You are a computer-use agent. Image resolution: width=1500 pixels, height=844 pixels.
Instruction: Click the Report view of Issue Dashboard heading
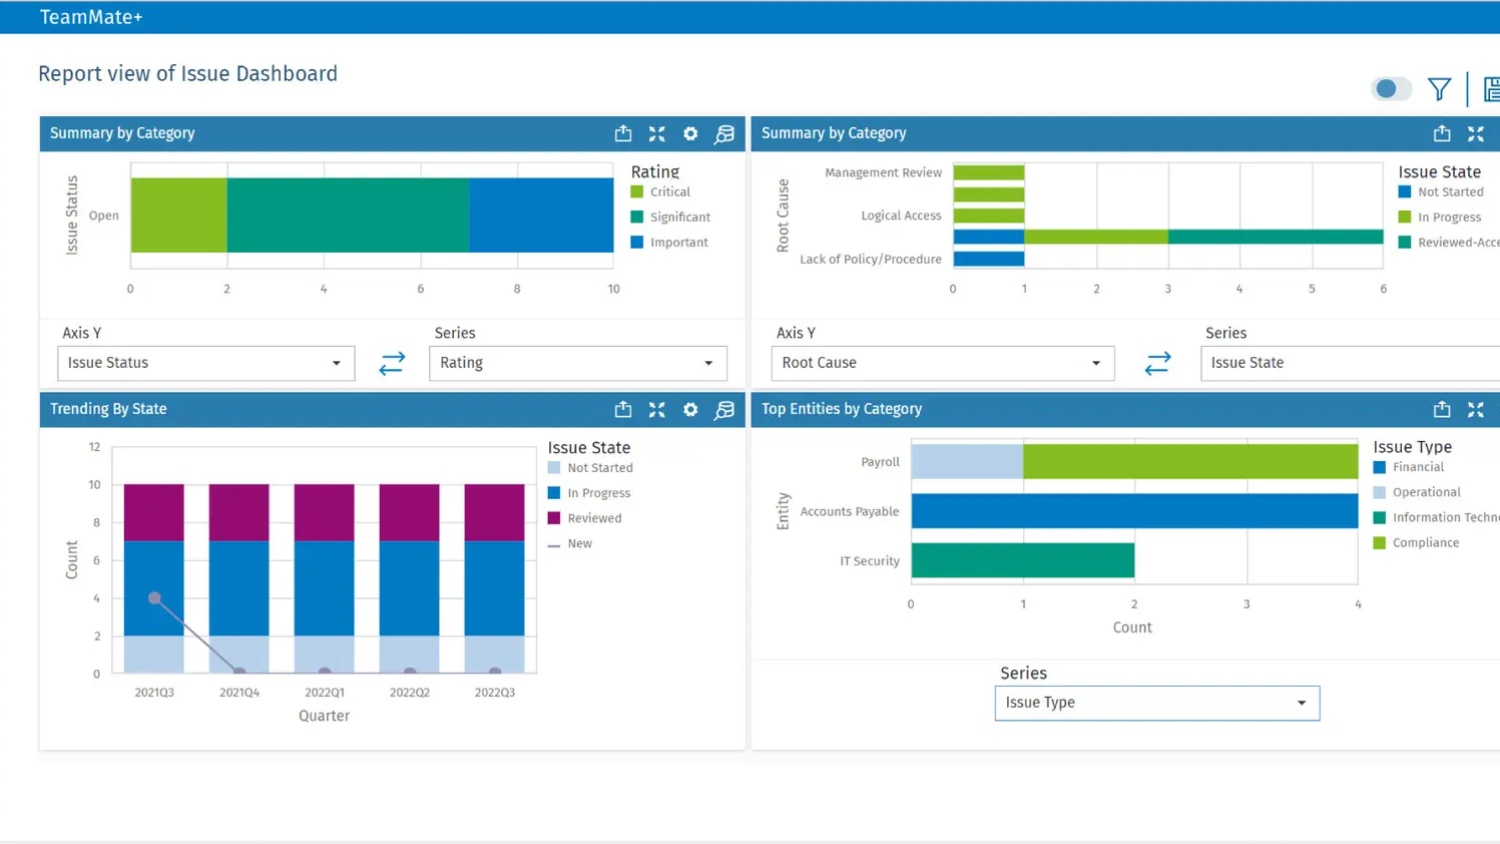[x=187, y=73]
